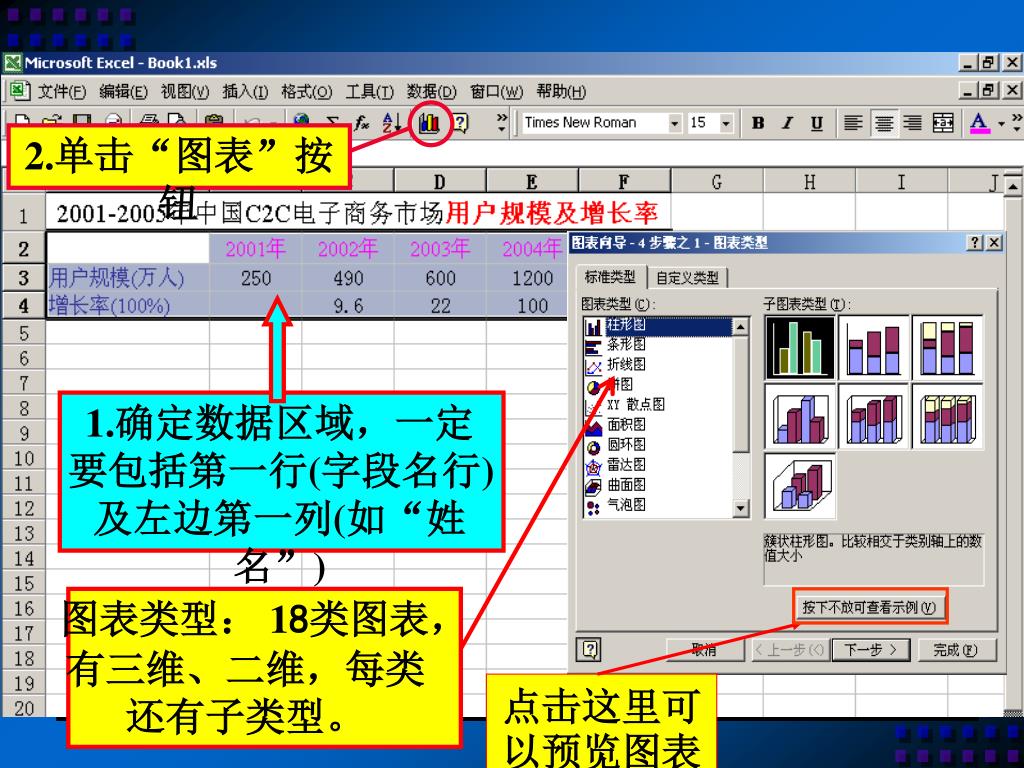Select the 3-D column subtype thumbnail in third row
The height and width of the screenshot is (768, 1024).
tap(799, 486)
